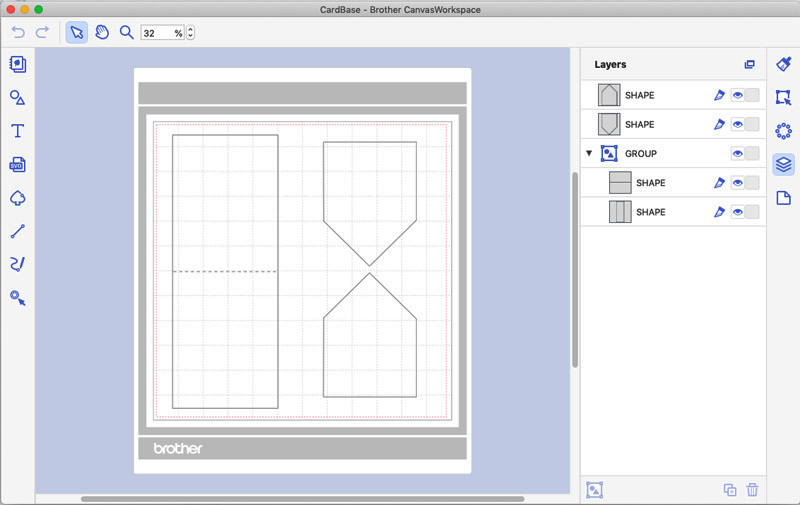The height and width of the screenshot is (505, 800).
Task: Collapse the GROUP layer disclosure triangle
Action: pos(590,154)
